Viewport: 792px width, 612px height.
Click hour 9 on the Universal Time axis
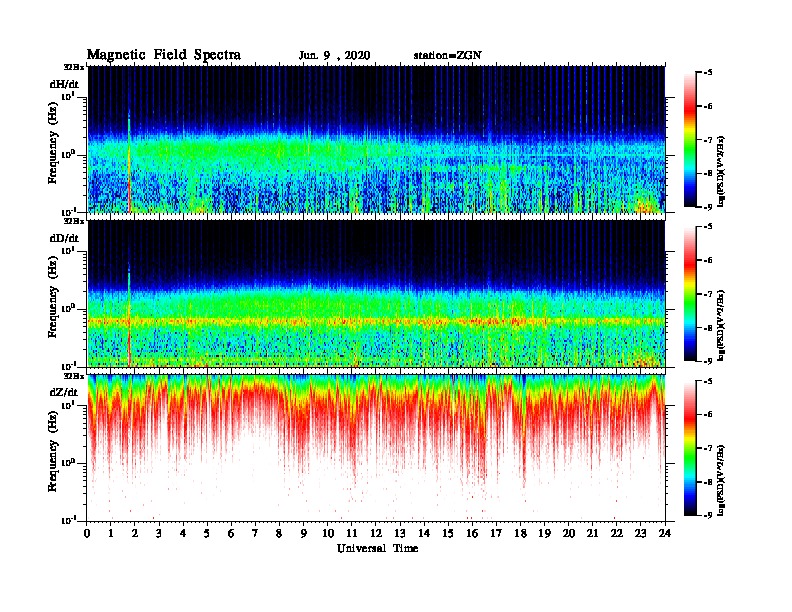click(304, 533)
